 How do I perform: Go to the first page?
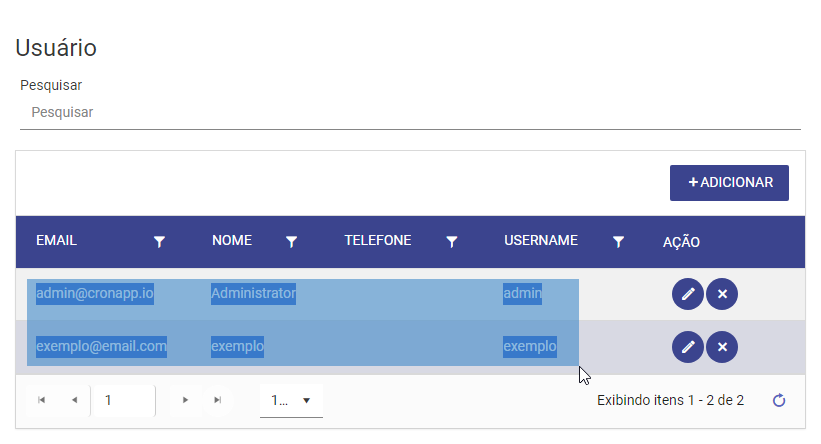click(41, 400)
